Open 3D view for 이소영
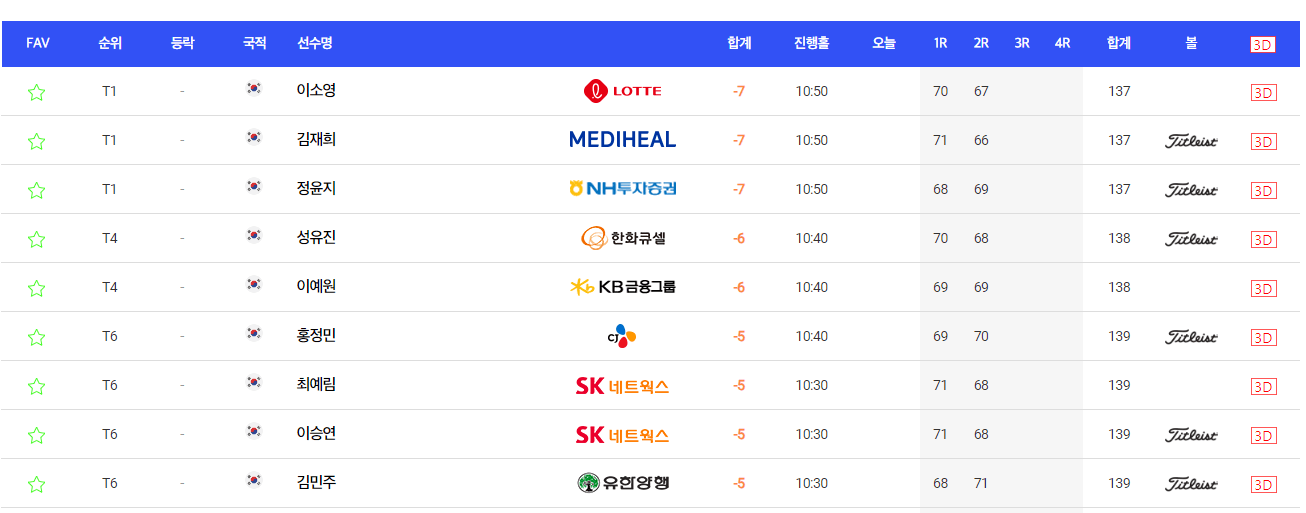Screen dimensions: 1306x513 (1264, 93)
